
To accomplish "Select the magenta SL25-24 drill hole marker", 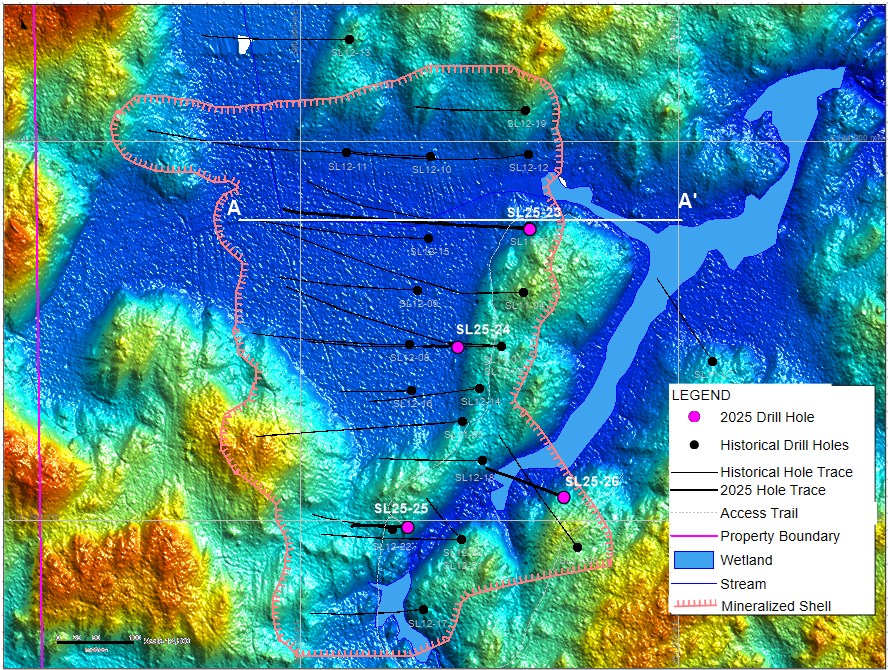I will coord(457,347).
